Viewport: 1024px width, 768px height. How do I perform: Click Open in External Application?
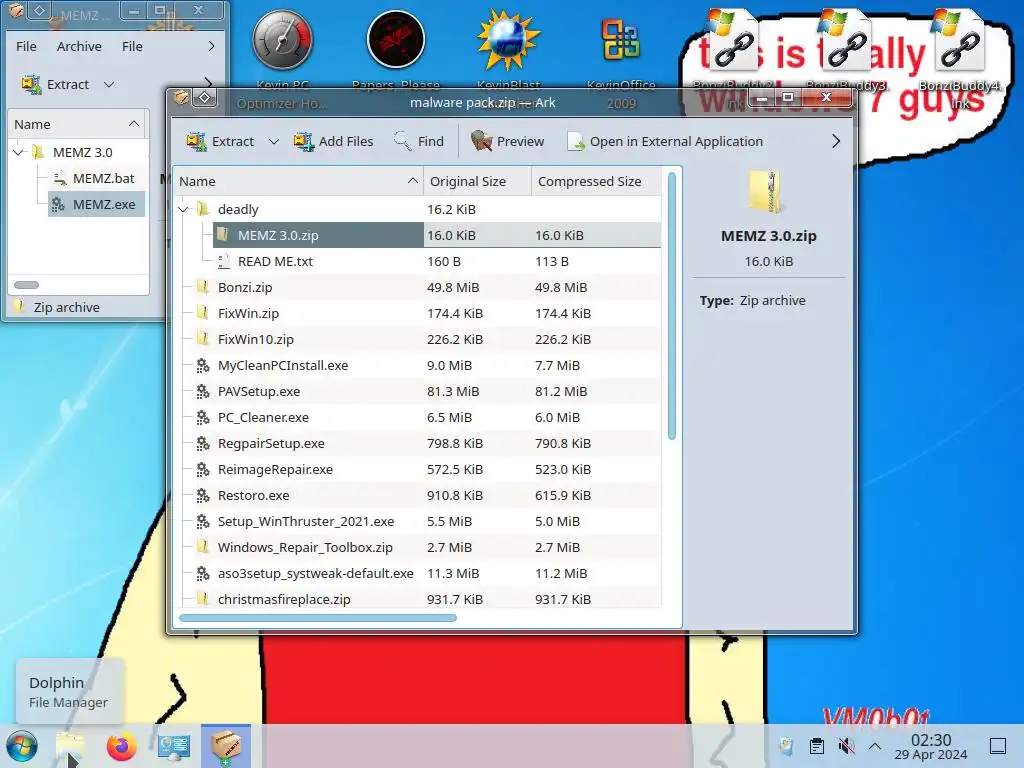(665, 141)
